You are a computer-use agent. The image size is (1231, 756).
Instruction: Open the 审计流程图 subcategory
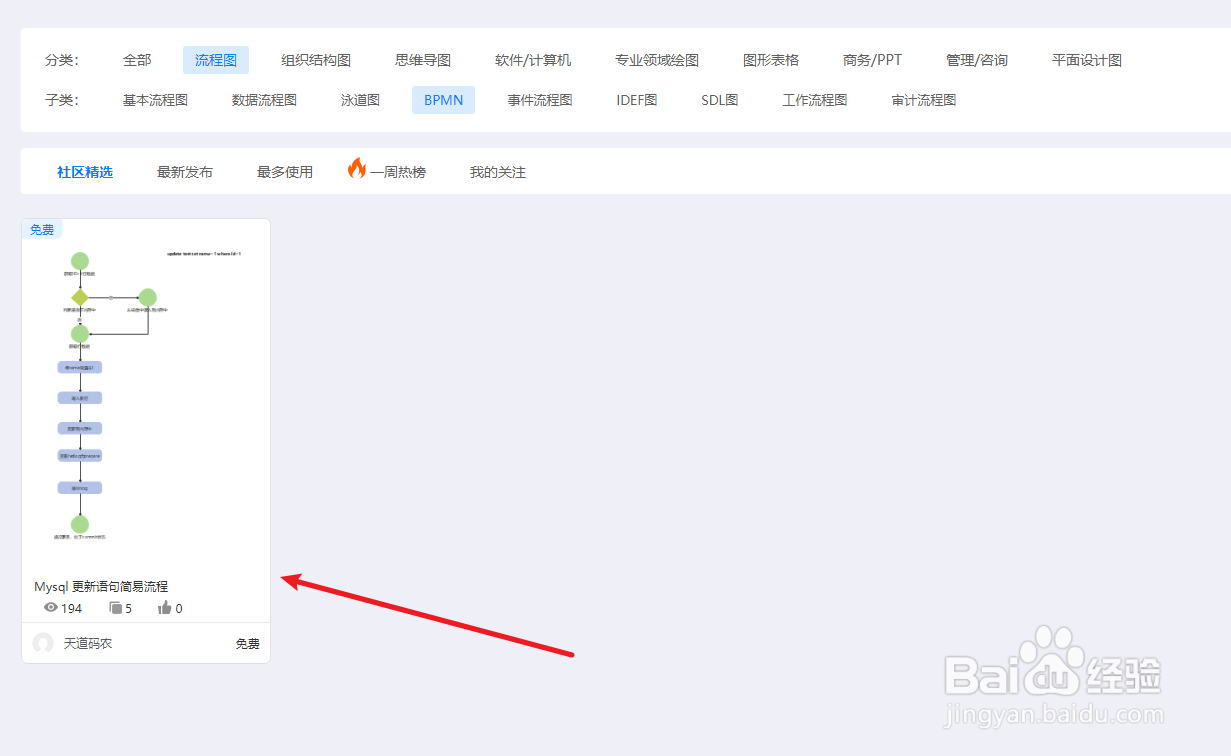(922, 99)
